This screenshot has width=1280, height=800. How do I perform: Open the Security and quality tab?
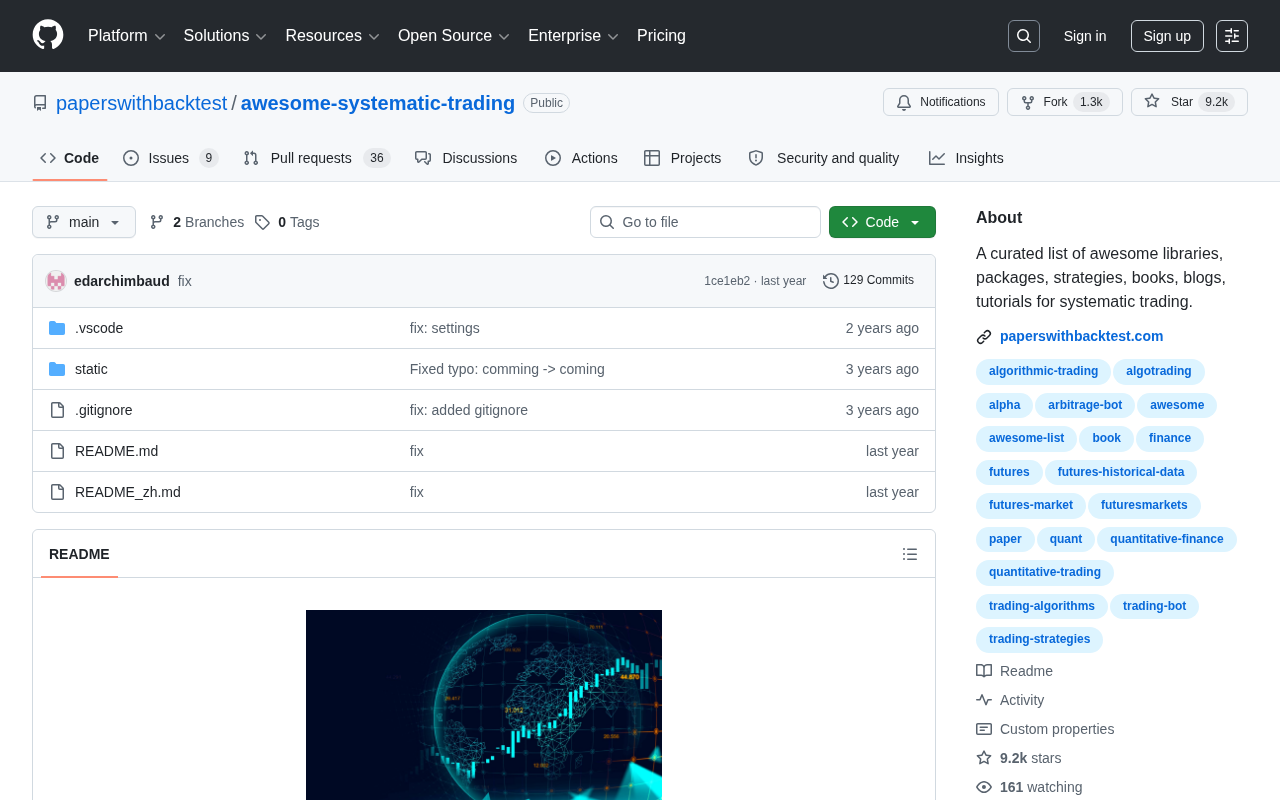(824, 158)
